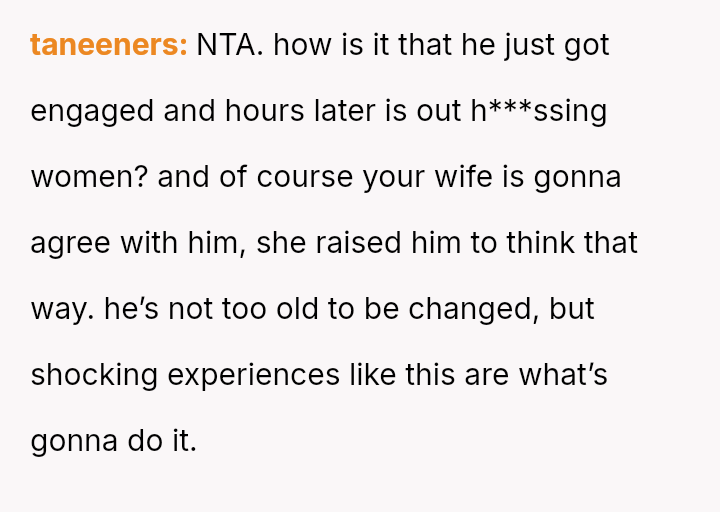Click the word what's in the comment
This screenshot has height=512, width=720.
tap(563, 375)
